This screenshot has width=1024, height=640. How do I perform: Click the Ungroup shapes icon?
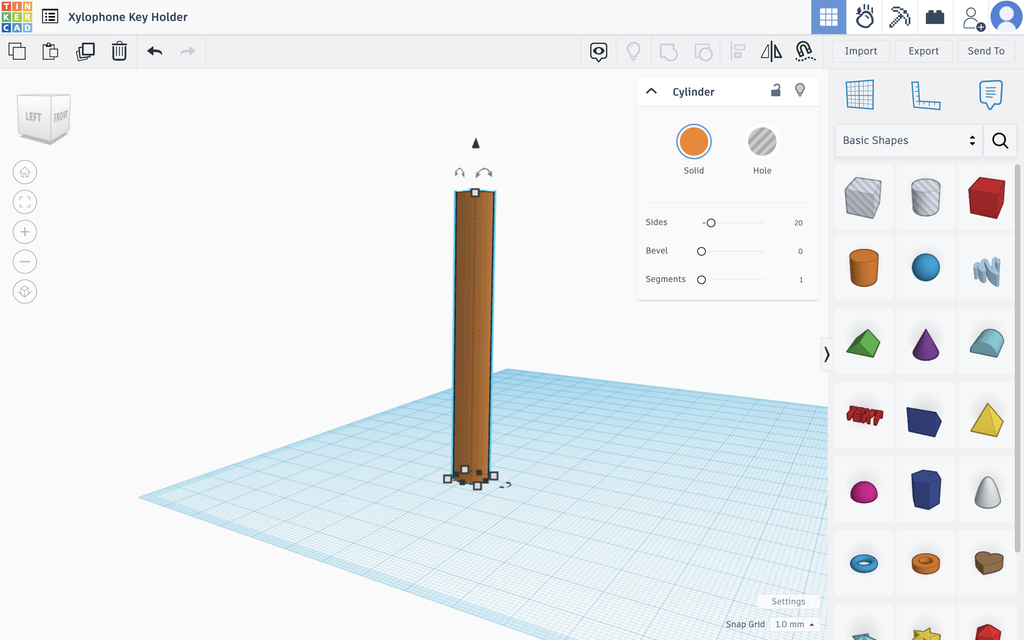(703, 52)
